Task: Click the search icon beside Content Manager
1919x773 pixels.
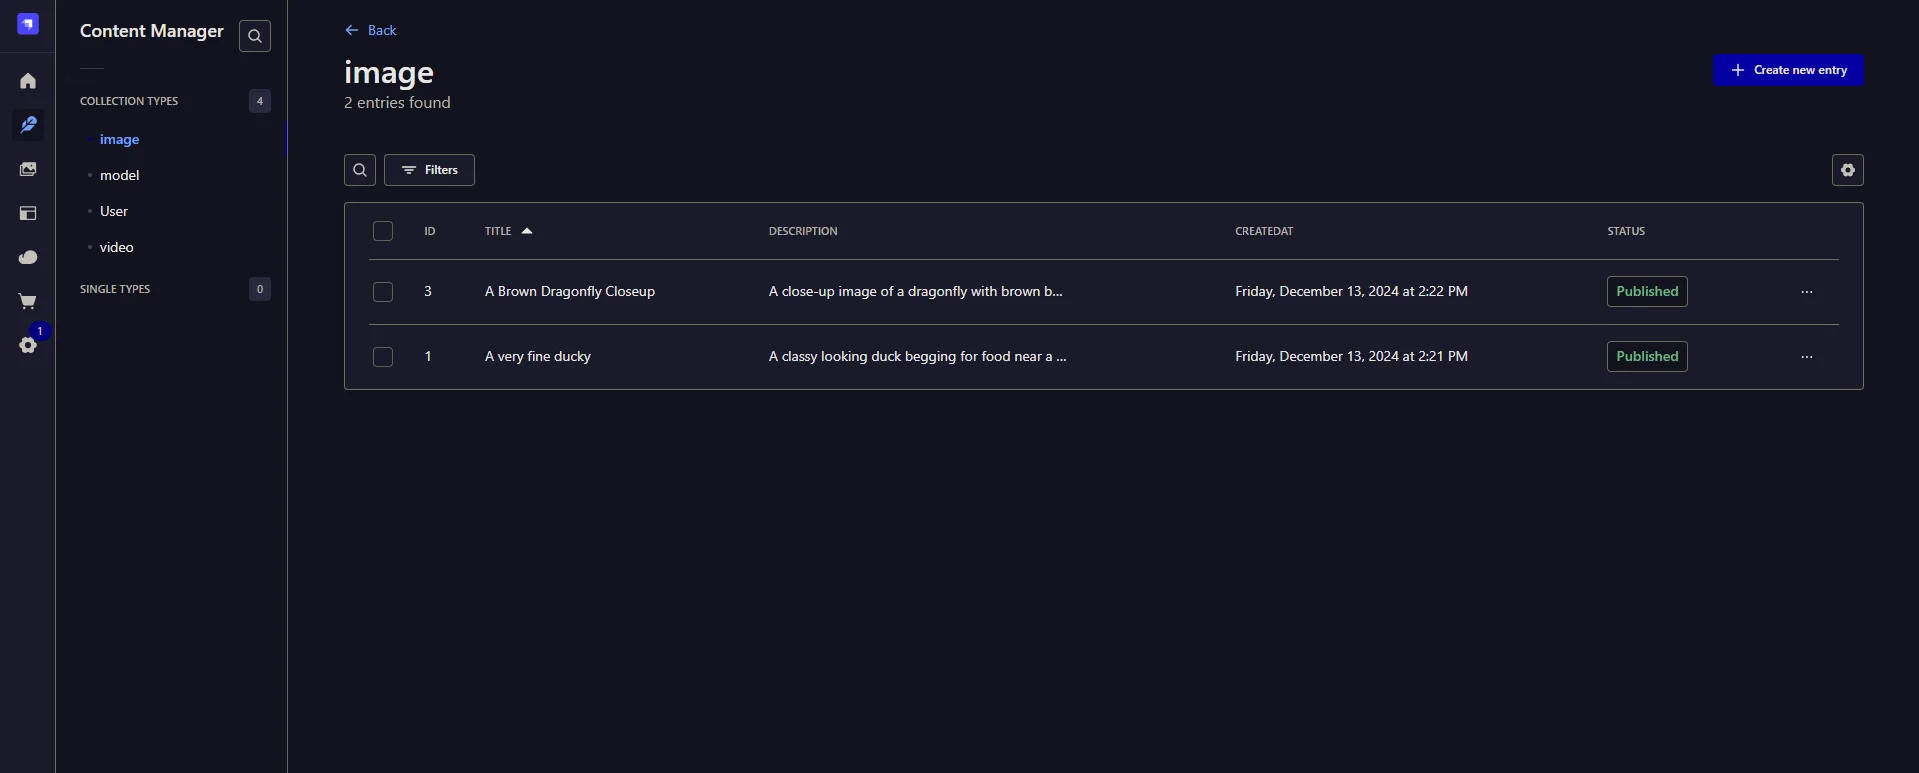Action: pyautogui.click(x=255, y=36)
